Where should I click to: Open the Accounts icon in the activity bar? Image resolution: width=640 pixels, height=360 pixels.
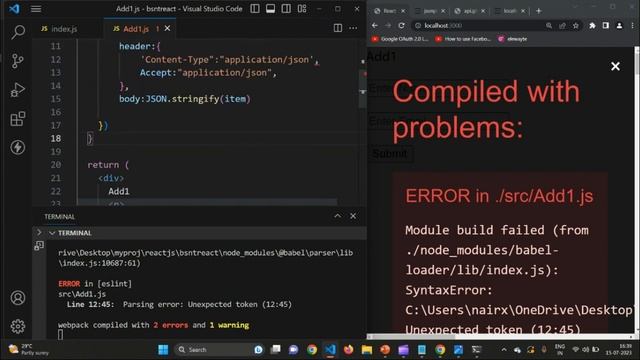[18, 298]
